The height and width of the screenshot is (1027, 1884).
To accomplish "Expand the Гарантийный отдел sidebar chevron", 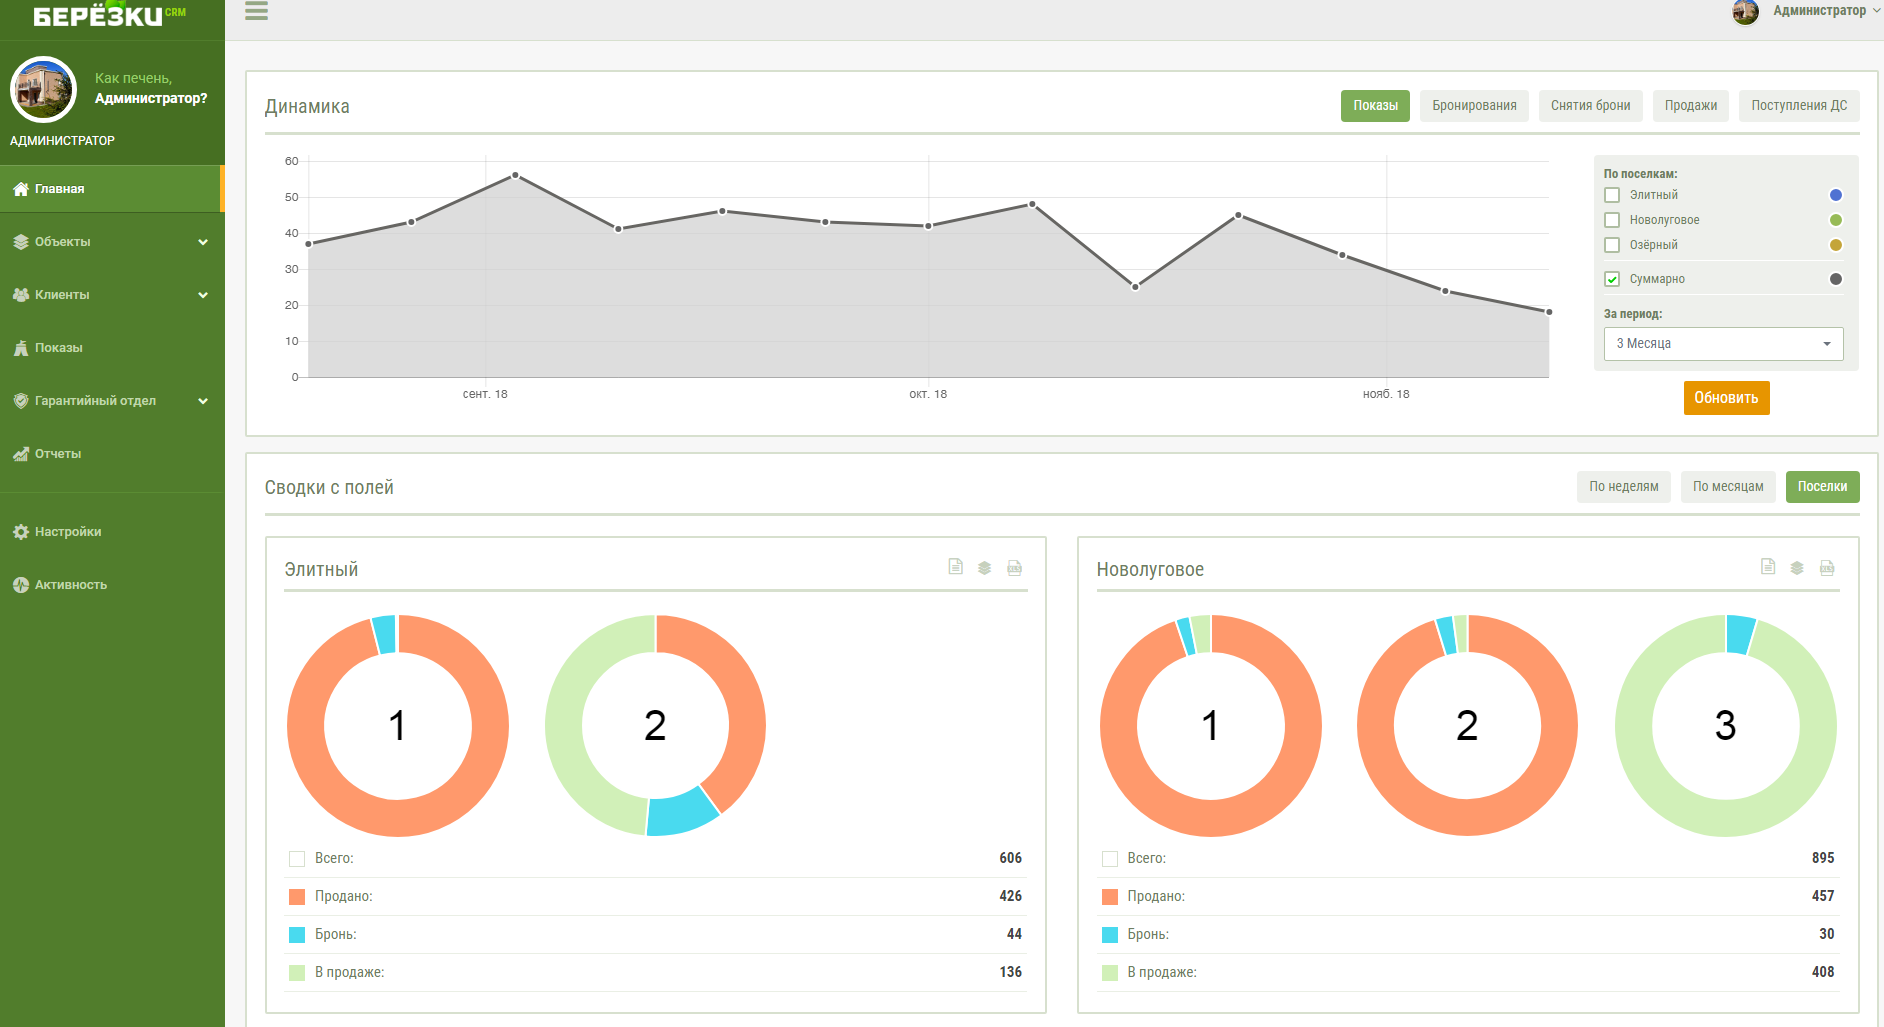I will tap(203, 401).
